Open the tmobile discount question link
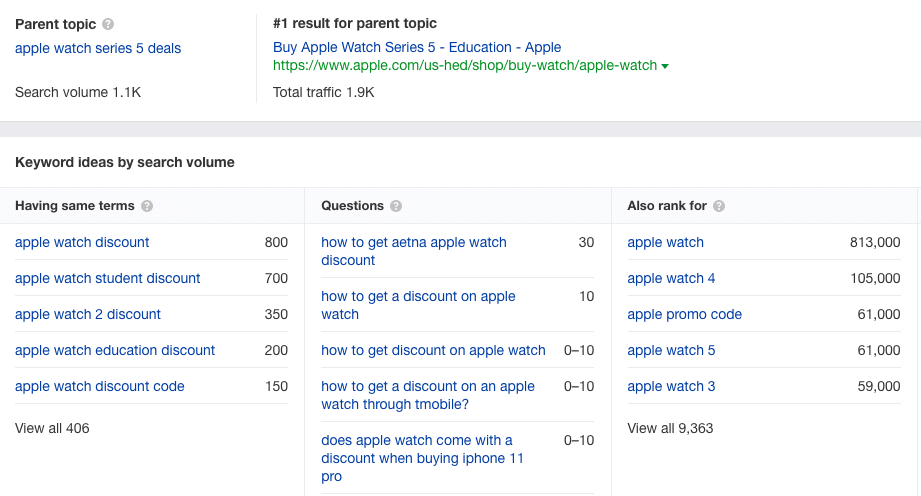921x496 pixels. 428,395
